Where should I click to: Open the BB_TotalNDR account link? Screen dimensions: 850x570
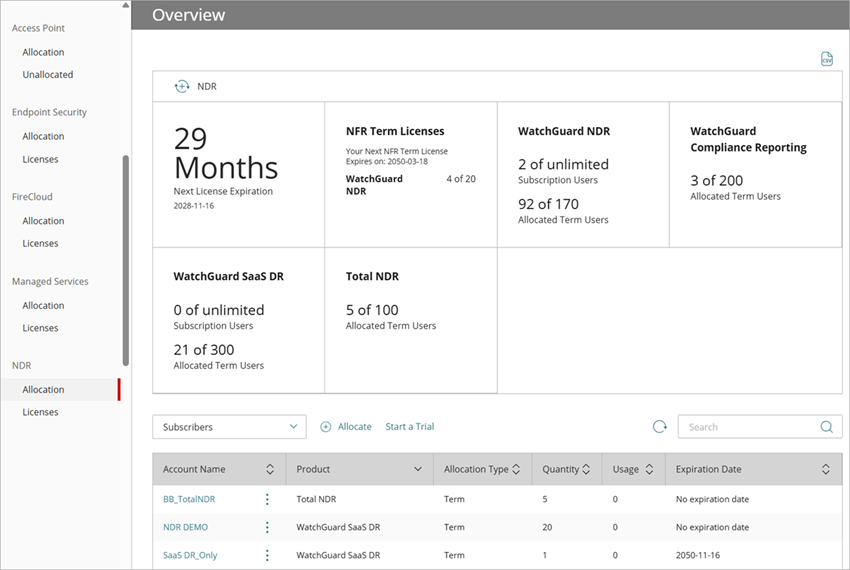click(x=189, y=499)
